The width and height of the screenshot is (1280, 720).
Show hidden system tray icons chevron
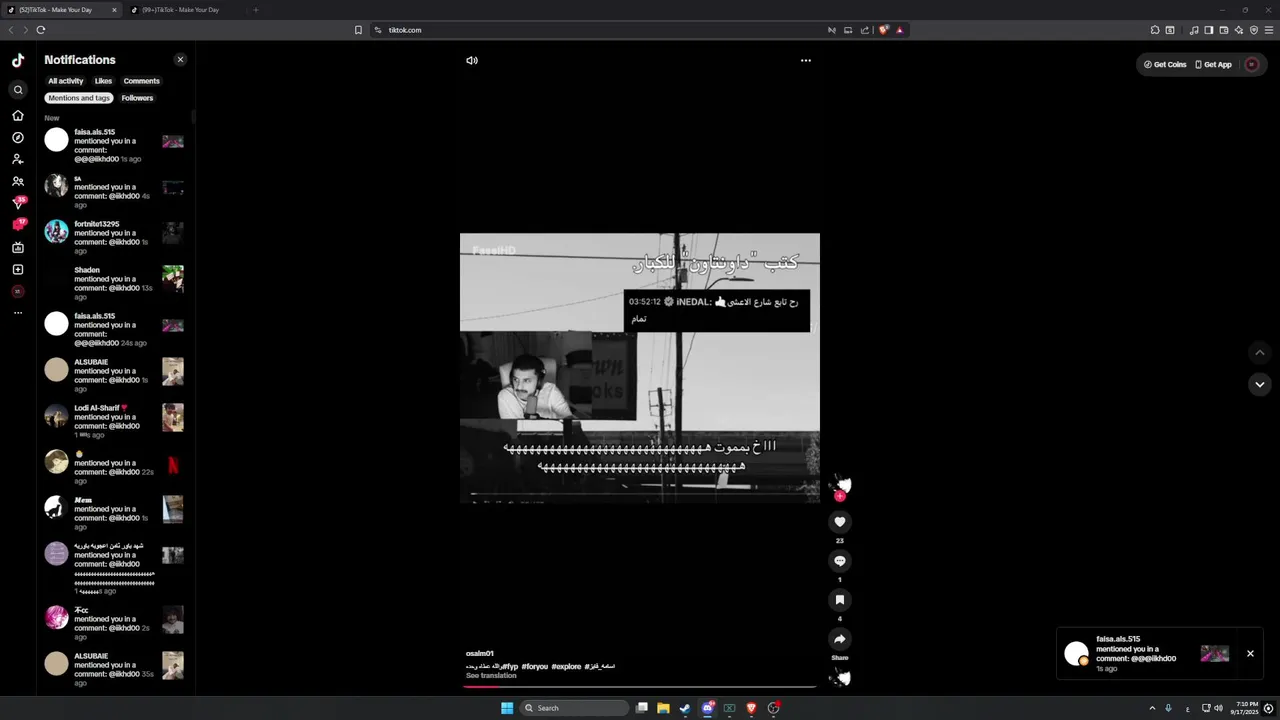click(x=1152, y=708)
